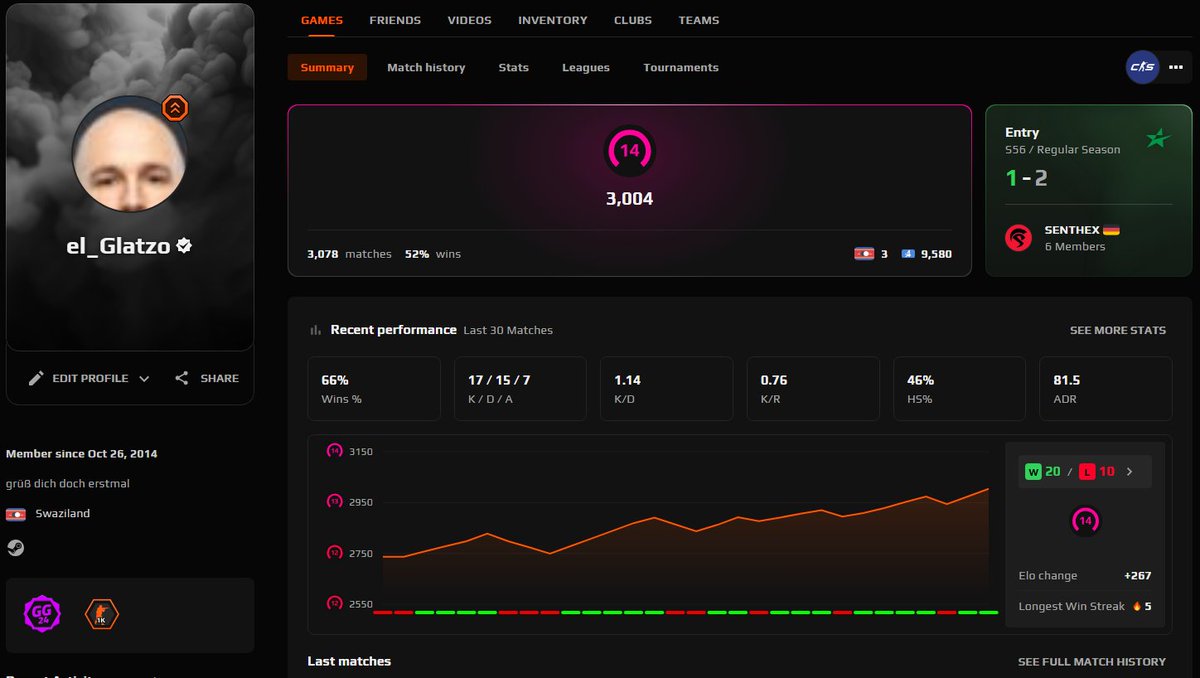The height and width of the screenshot is (678, 1200).
Task: Select the 1.14 K/D stat card
Action: [x=667, y=389]
